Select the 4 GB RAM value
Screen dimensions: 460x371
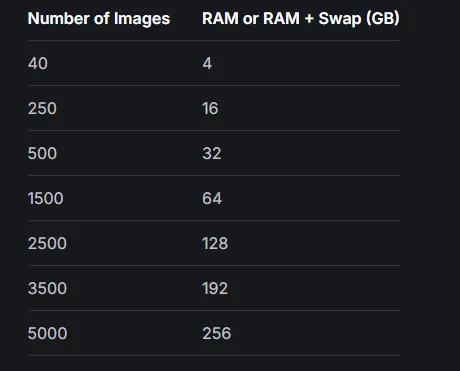tap(207, 63)
